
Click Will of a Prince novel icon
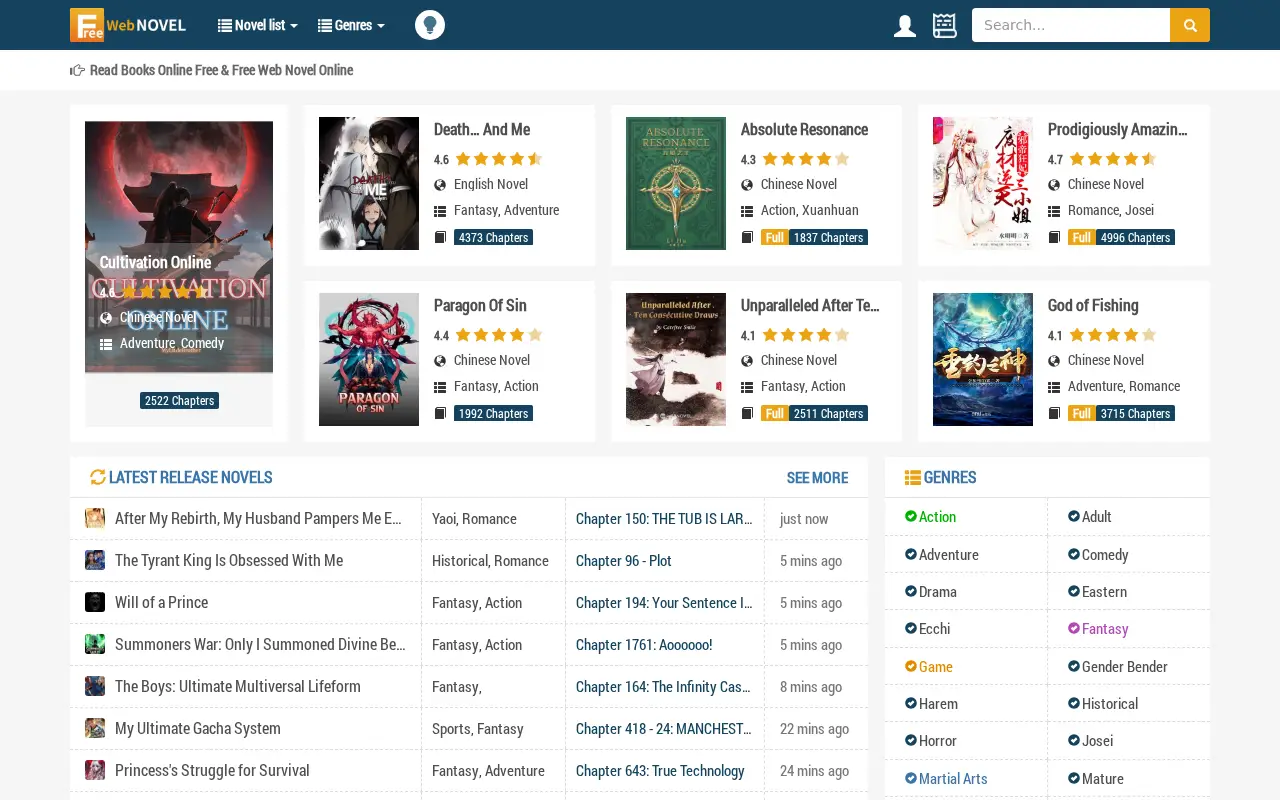(x=95, y=602)
